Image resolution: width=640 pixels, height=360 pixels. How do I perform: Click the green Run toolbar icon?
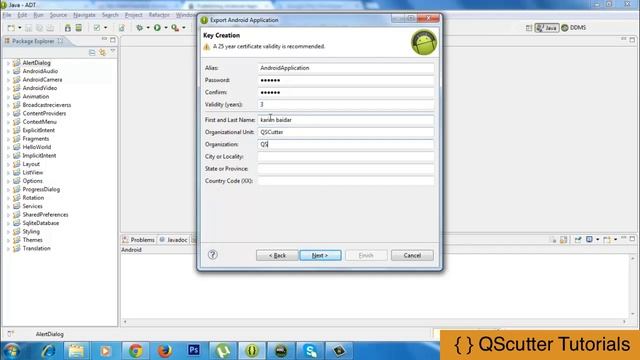[157, 28]
